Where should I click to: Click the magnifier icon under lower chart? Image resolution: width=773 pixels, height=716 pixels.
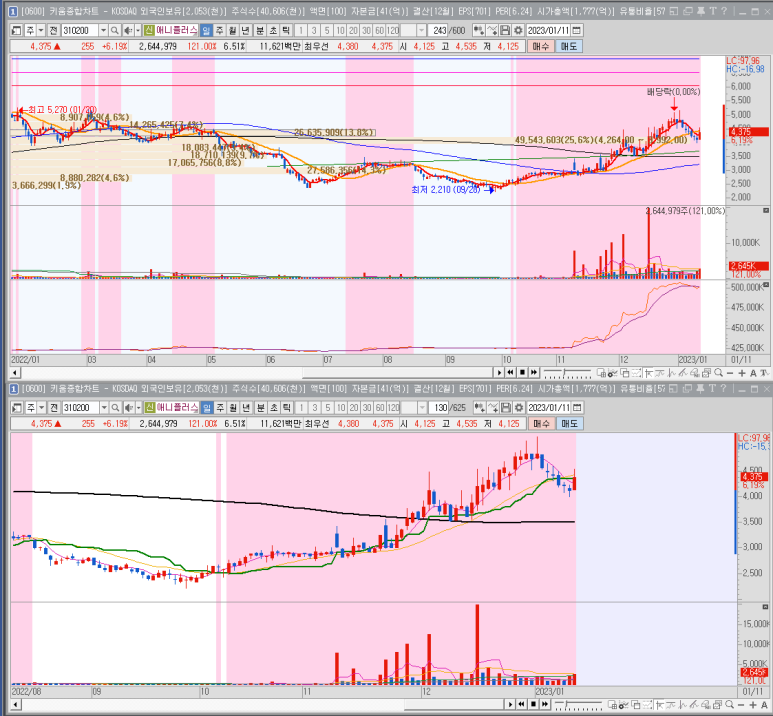point(730,704)
